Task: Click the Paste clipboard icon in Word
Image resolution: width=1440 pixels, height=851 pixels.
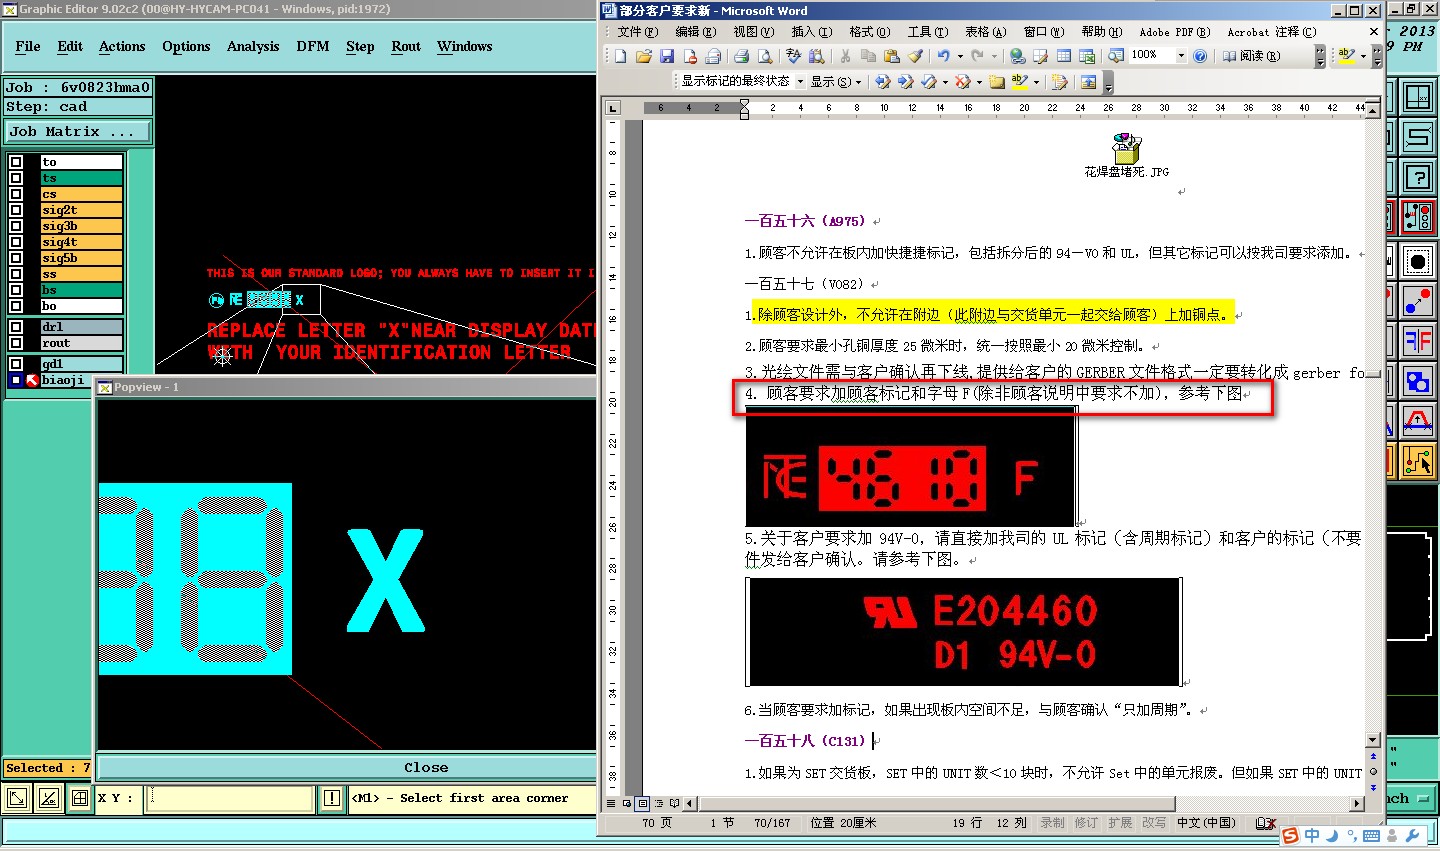Action: pyautogui.click(x=892, y=56)
